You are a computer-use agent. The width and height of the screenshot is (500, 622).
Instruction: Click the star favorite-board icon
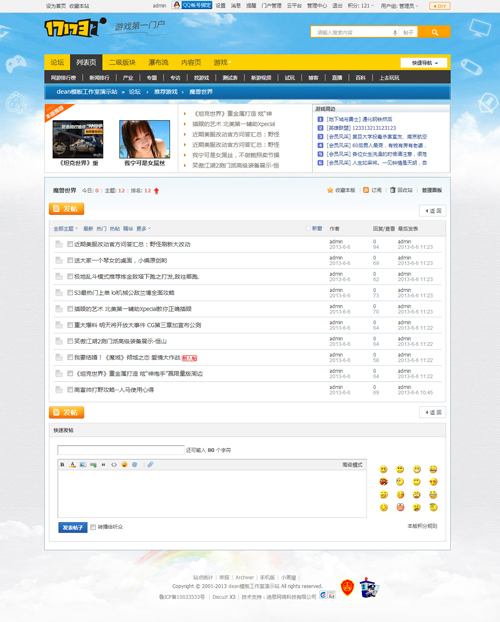330,190
